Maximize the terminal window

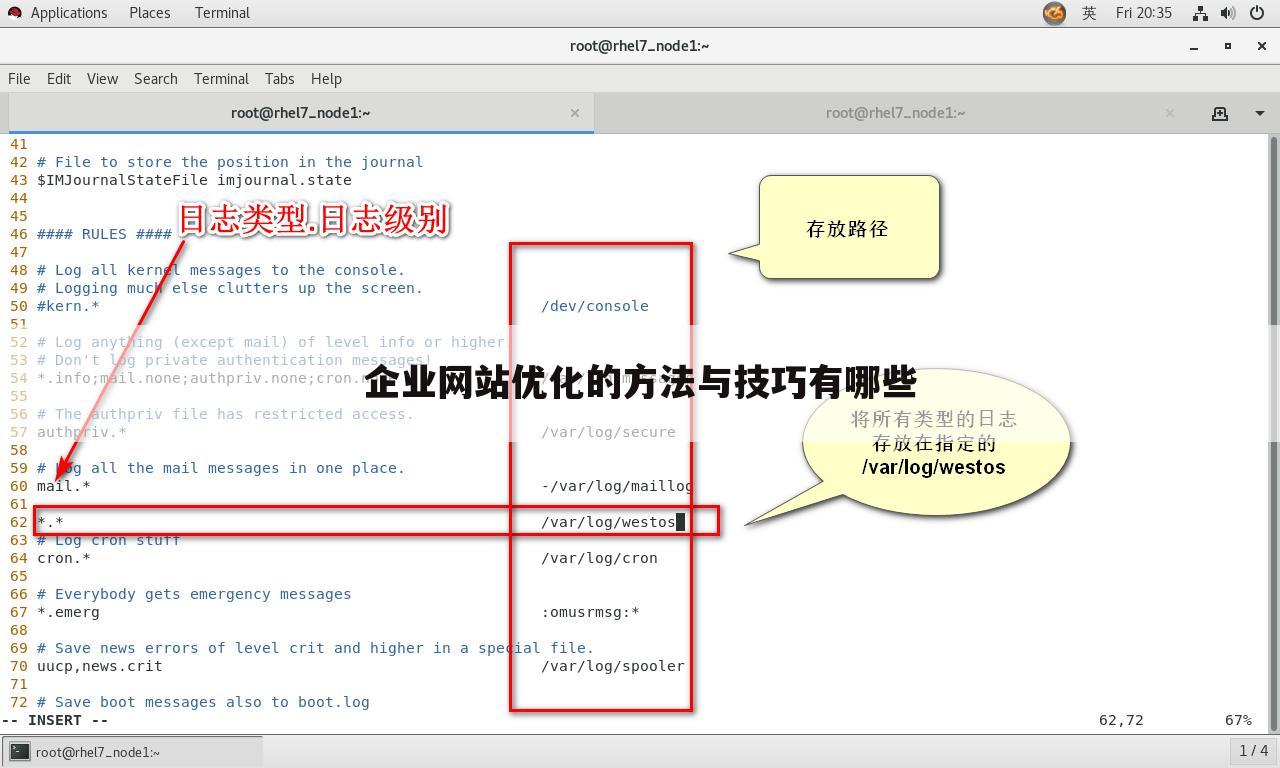click(x=1228, y=46)
